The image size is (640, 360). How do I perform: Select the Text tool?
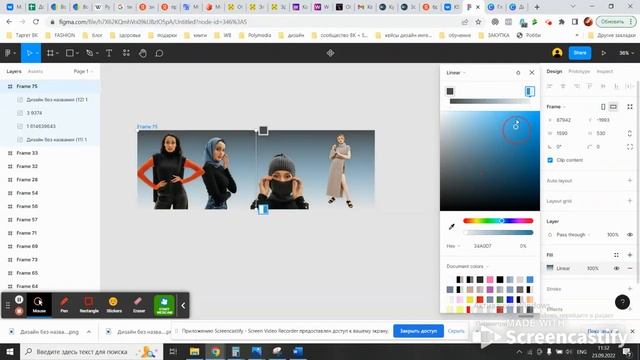click(109, 53)
